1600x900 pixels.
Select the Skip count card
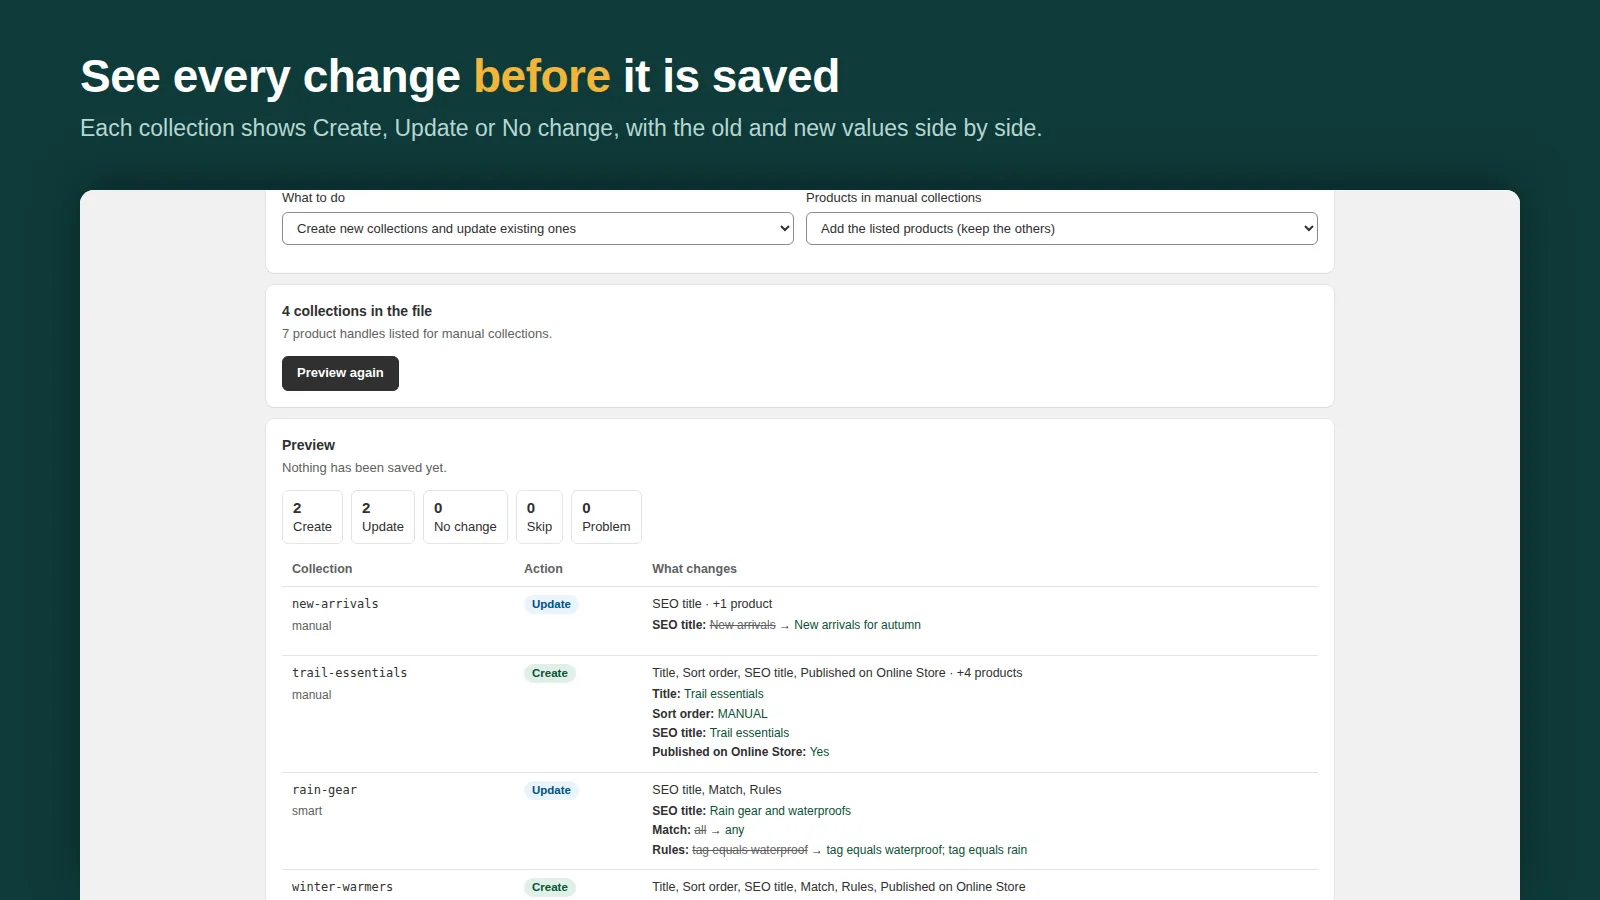click(x=539, y=517)
